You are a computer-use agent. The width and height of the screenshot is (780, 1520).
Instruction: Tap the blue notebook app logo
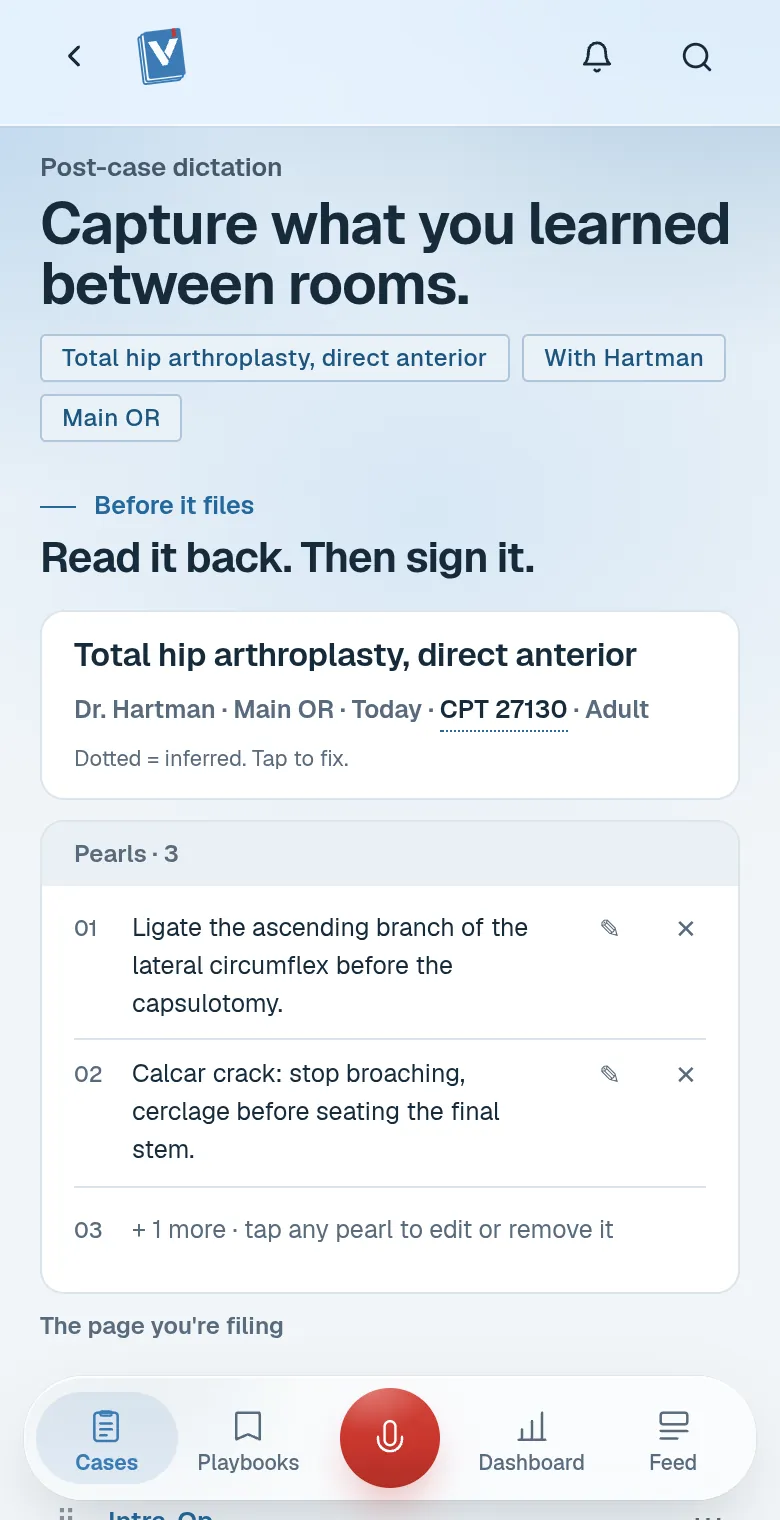point(162,56)
